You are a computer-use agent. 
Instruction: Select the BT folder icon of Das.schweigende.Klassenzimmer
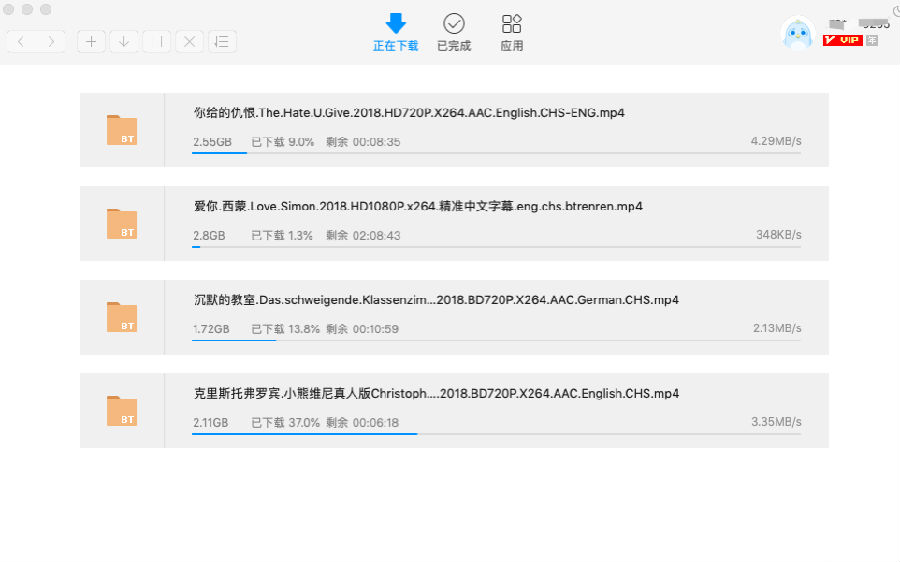[x=122, y=317]
